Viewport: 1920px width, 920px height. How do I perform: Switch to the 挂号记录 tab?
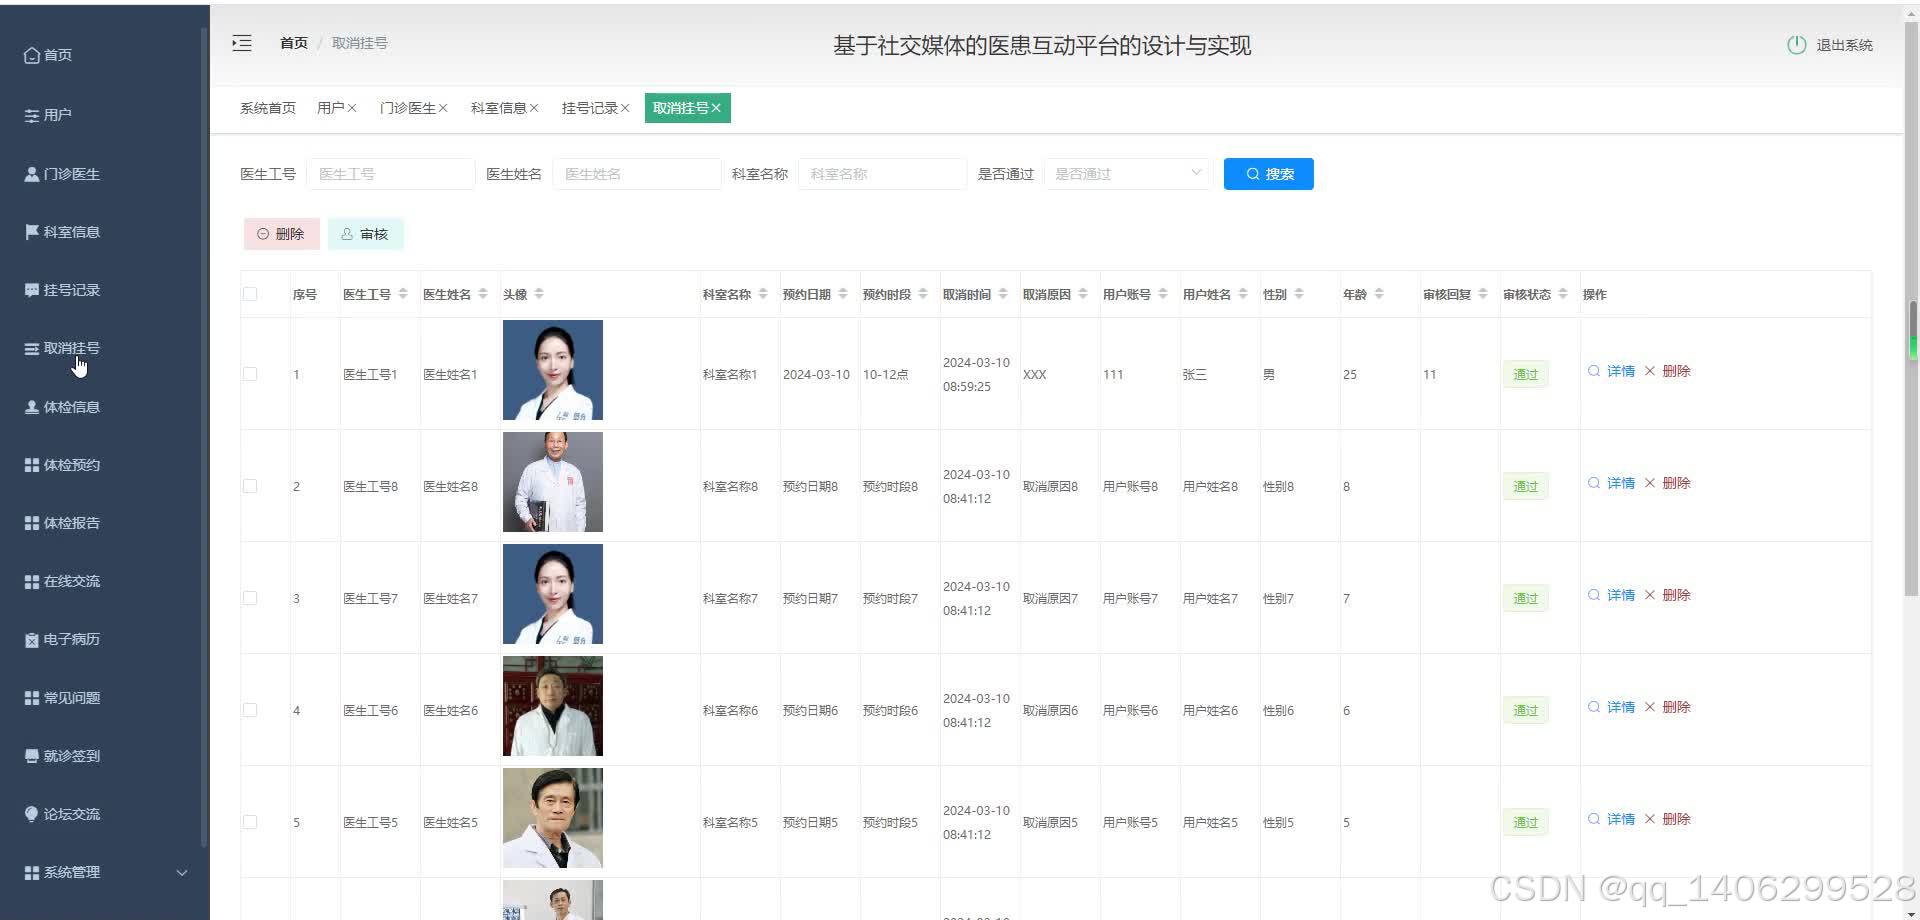point(589,108)
